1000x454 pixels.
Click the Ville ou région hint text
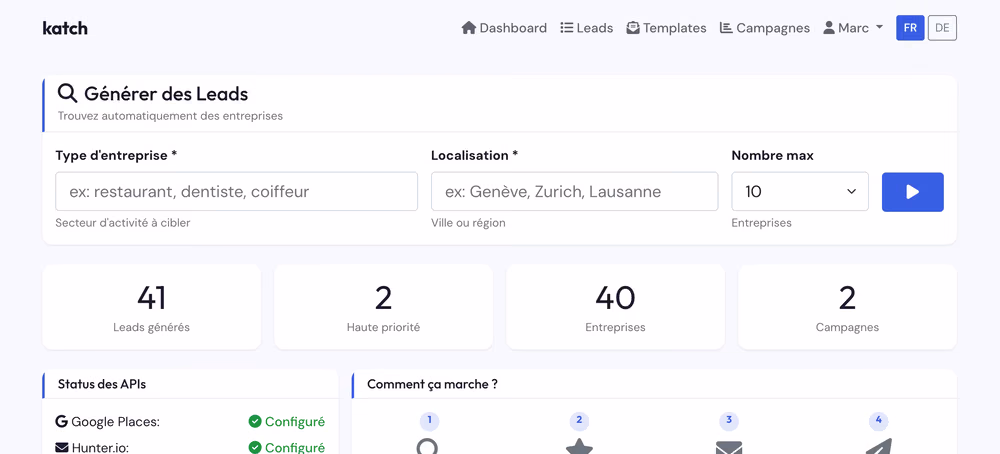(468, 223)
